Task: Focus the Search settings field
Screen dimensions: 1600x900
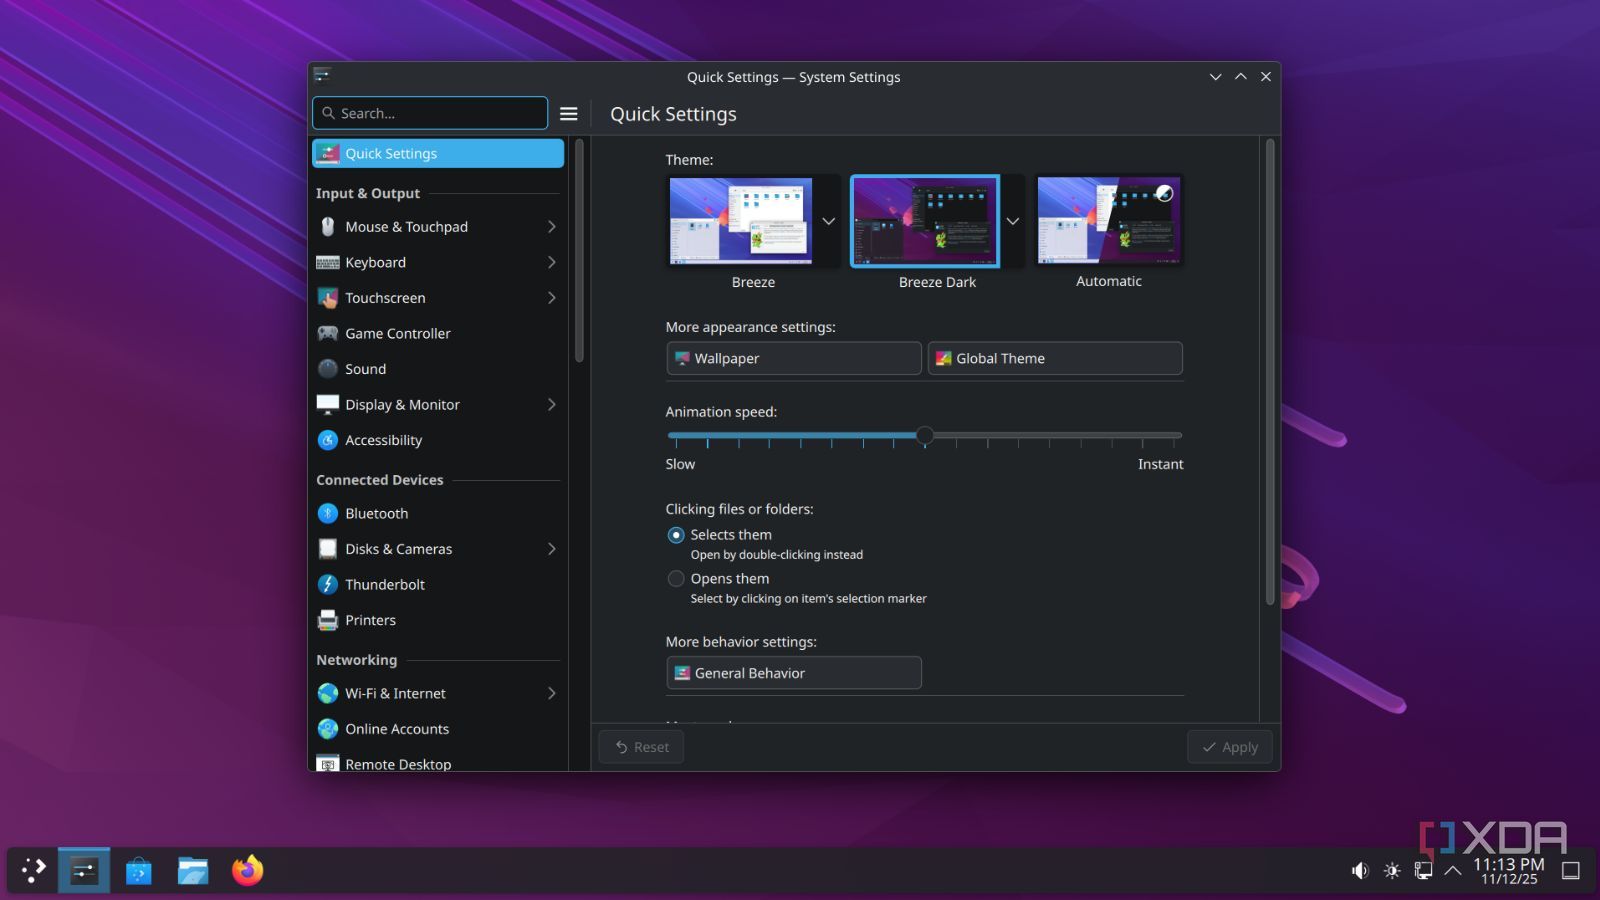Action: [x=430, y=113]
